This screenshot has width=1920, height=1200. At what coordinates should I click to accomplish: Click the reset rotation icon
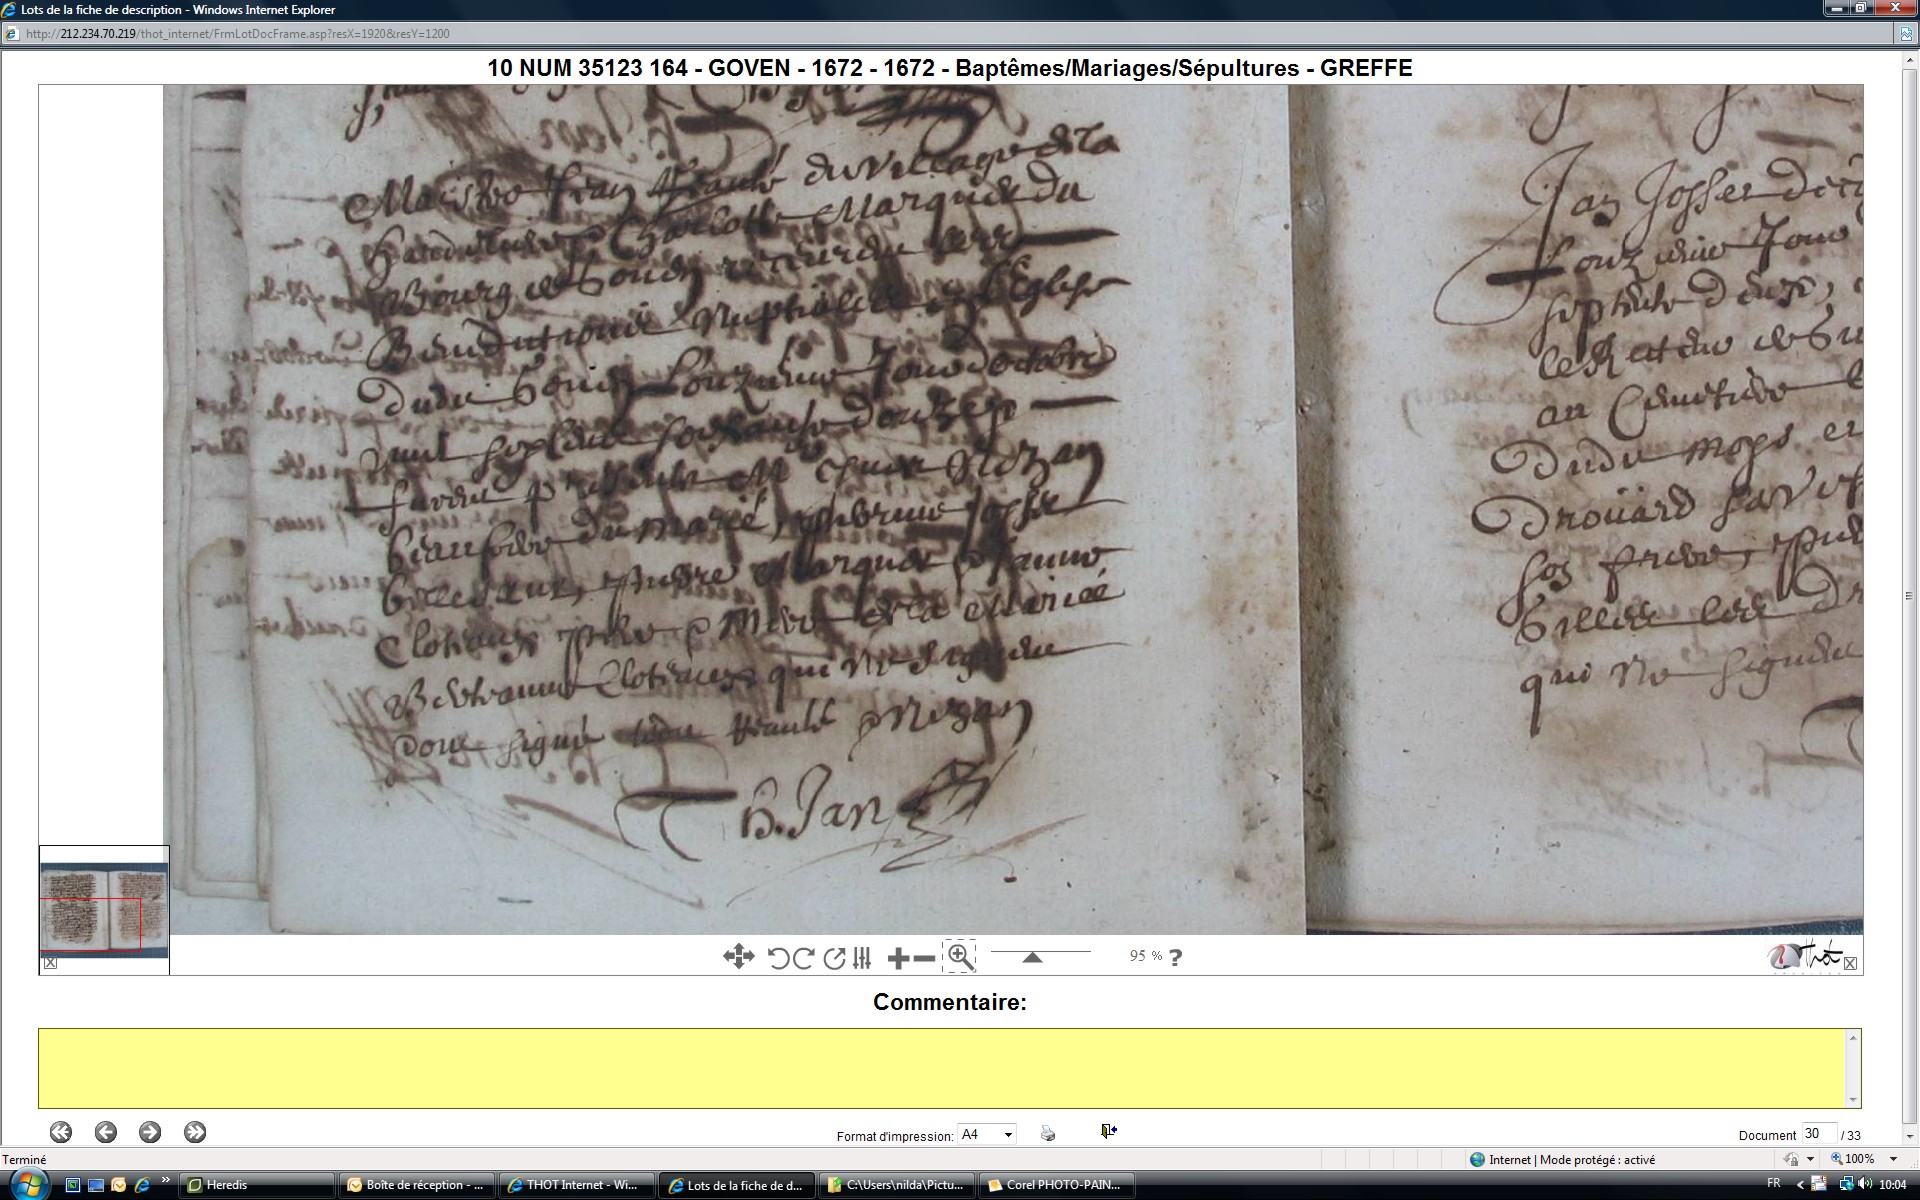pyautogui.click(x=834, y=958)
